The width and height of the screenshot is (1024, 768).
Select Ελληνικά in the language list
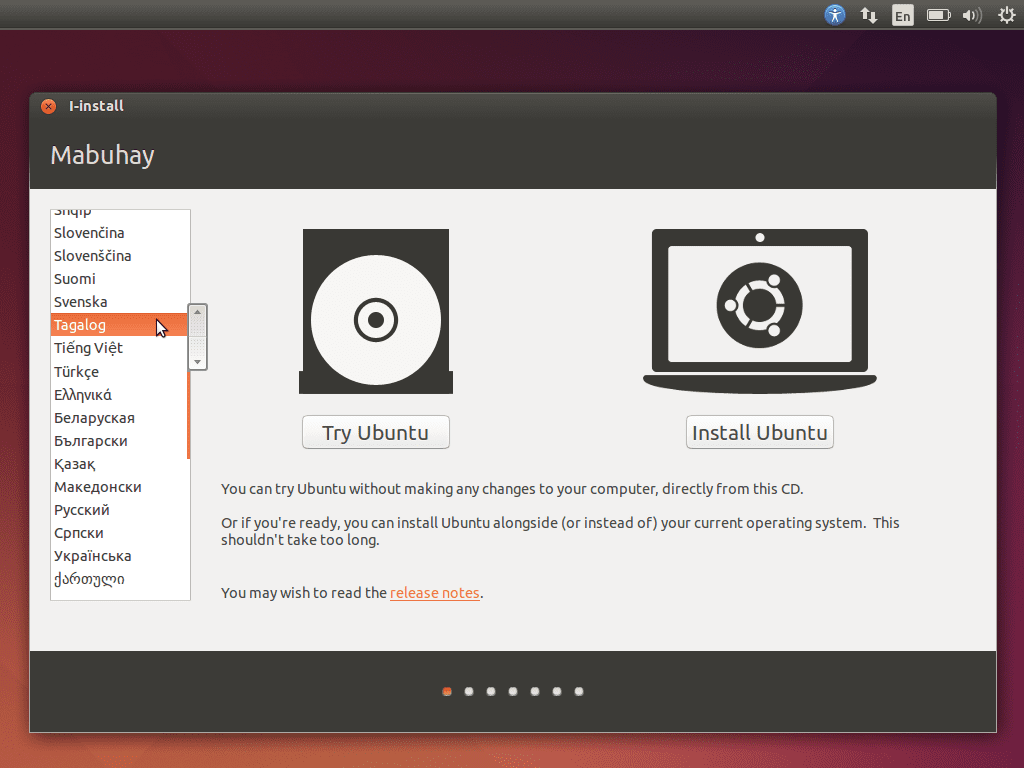(x=119, y=395)
